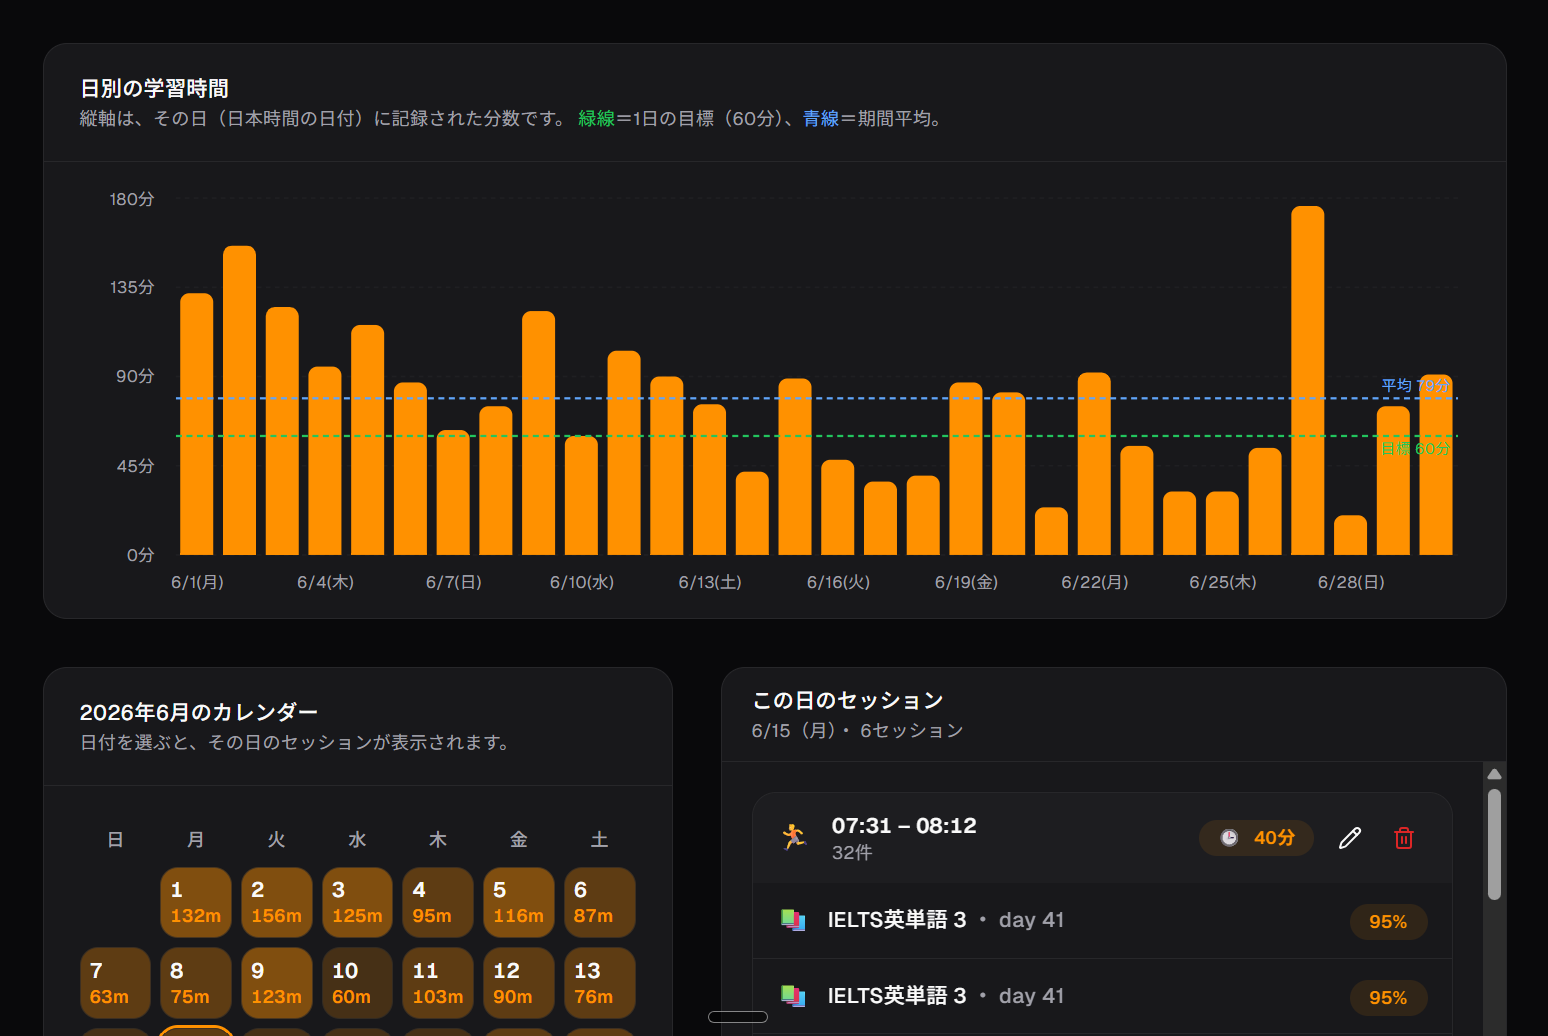Select June 8 with 75m in calendar
Image resolution: width=1548 pixels, height=1036 pixels.
(196, 983)
